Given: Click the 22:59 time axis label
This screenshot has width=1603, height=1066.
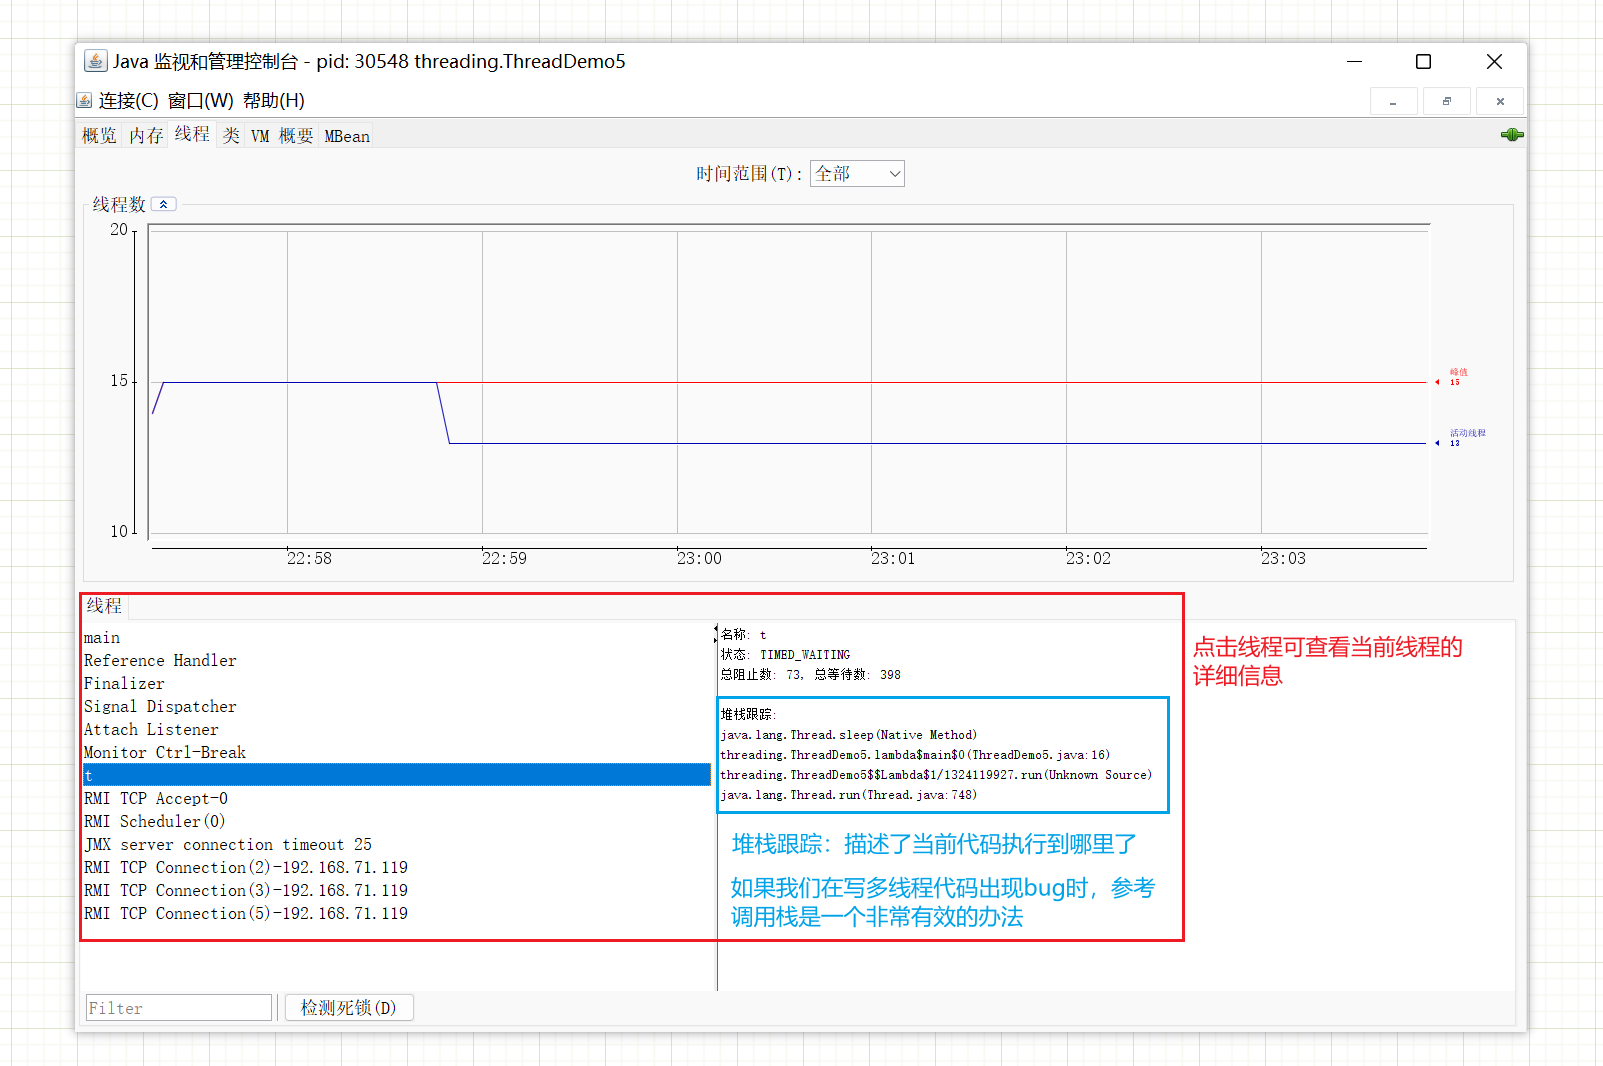Looking at the screenshot, I should click(x=504, y=559).
